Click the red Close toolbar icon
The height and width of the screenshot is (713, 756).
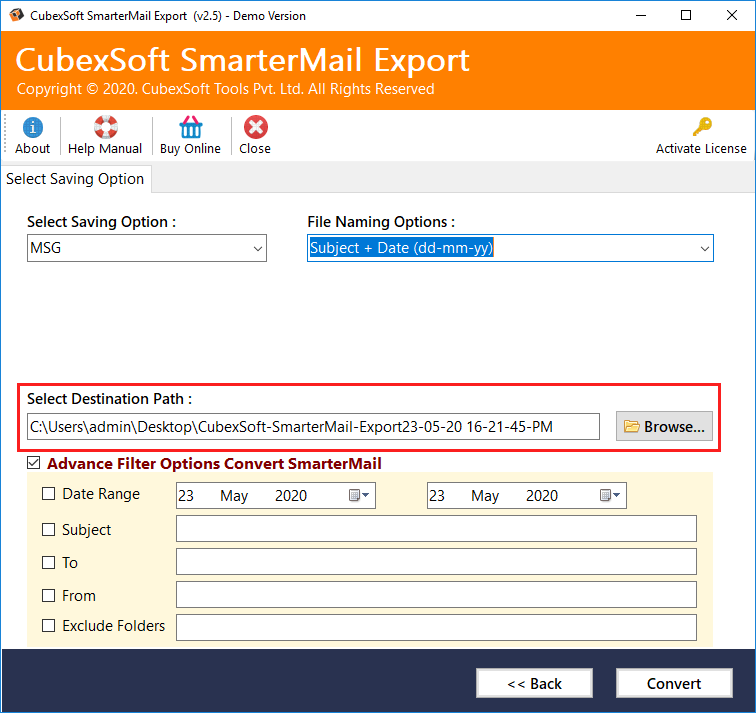point(256,127)
